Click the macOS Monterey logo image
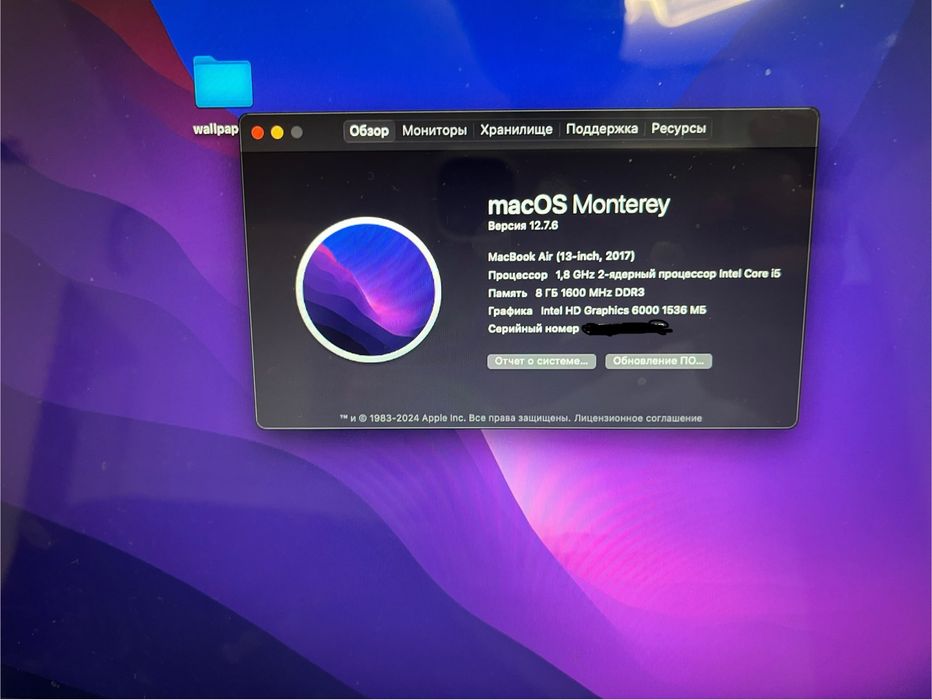 369,289
